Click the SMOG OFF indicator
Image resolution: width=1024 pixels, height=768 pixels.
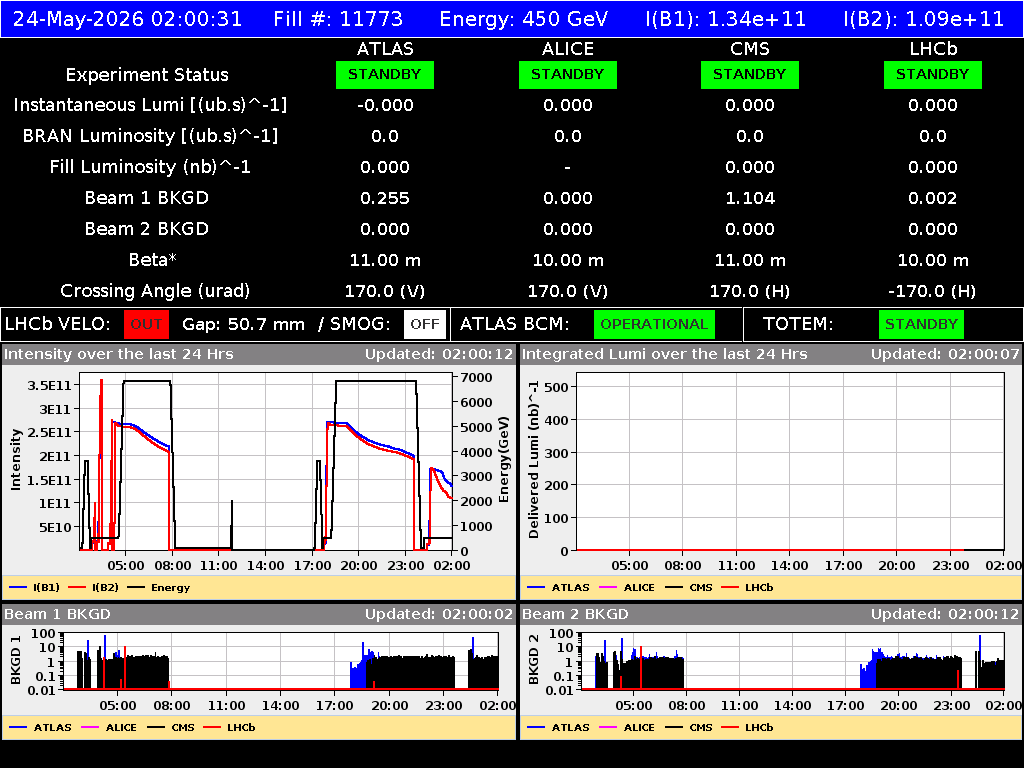tap(425, 325)
